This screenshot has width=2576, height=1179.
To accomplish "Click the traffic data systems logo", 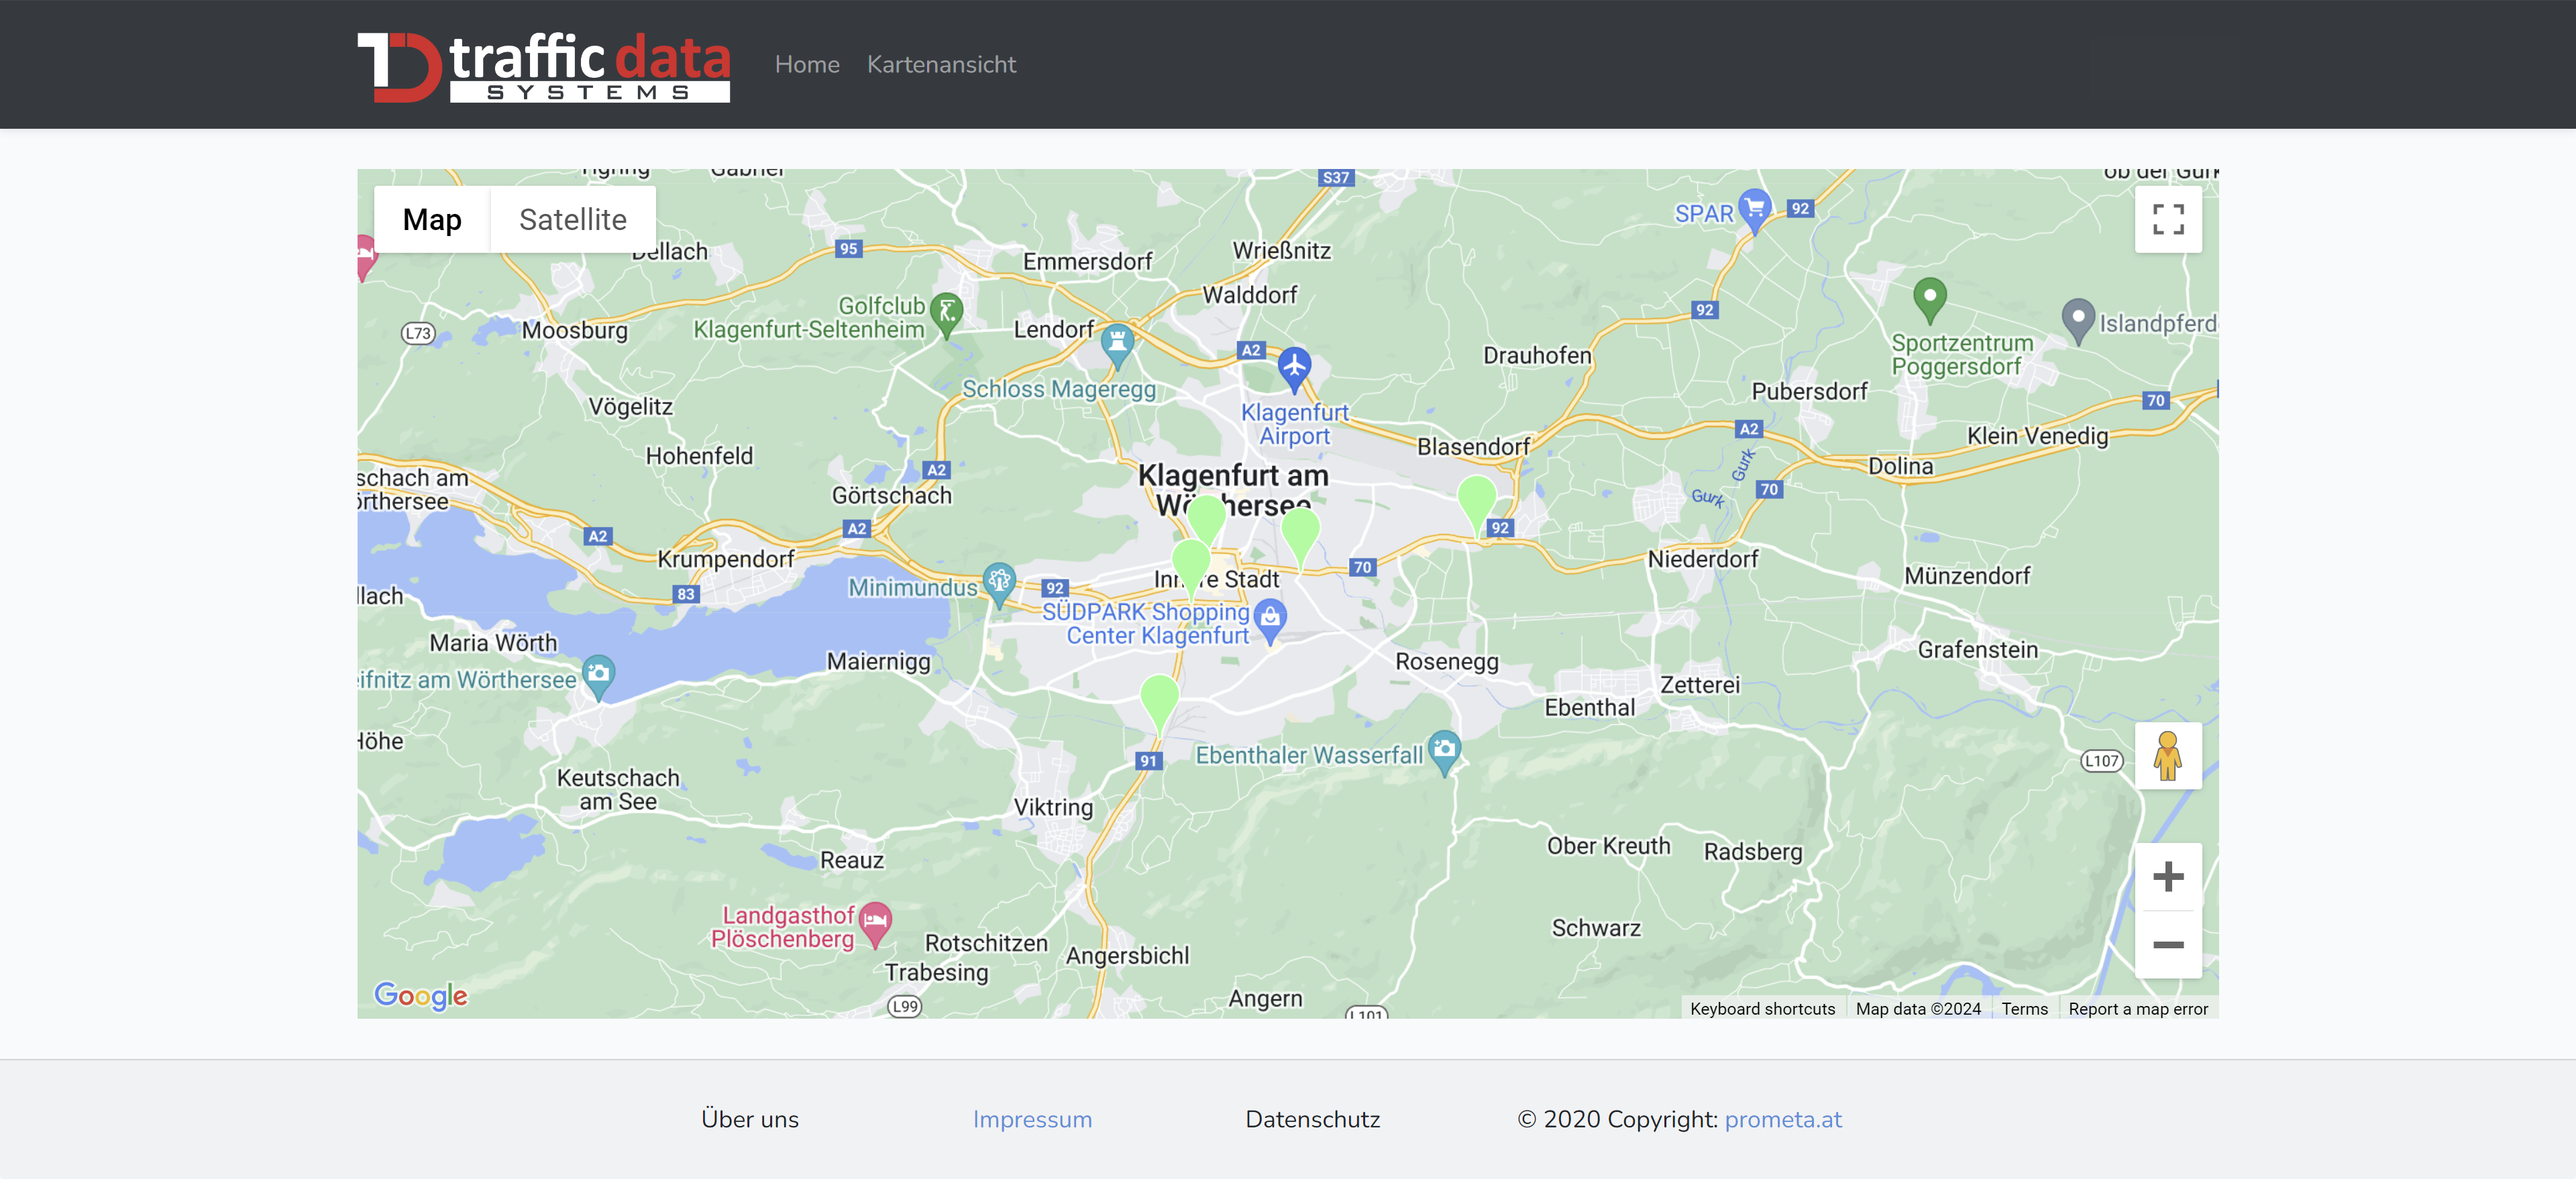I will [544, 66].
